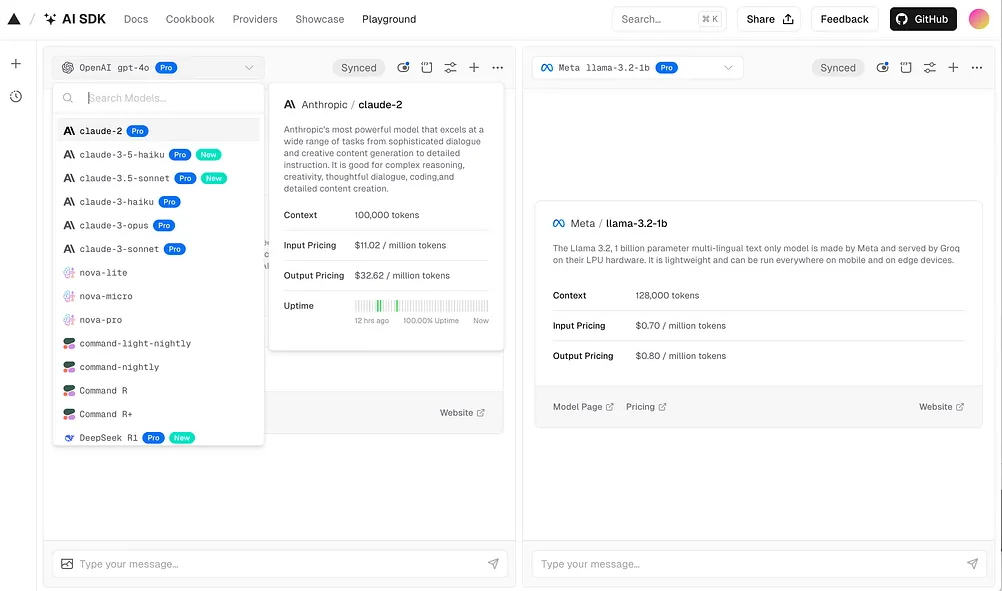Add a model with plus icon in gpt-4o panel
This screenshot has height=591, width=1002.
(x=474, y=68)
